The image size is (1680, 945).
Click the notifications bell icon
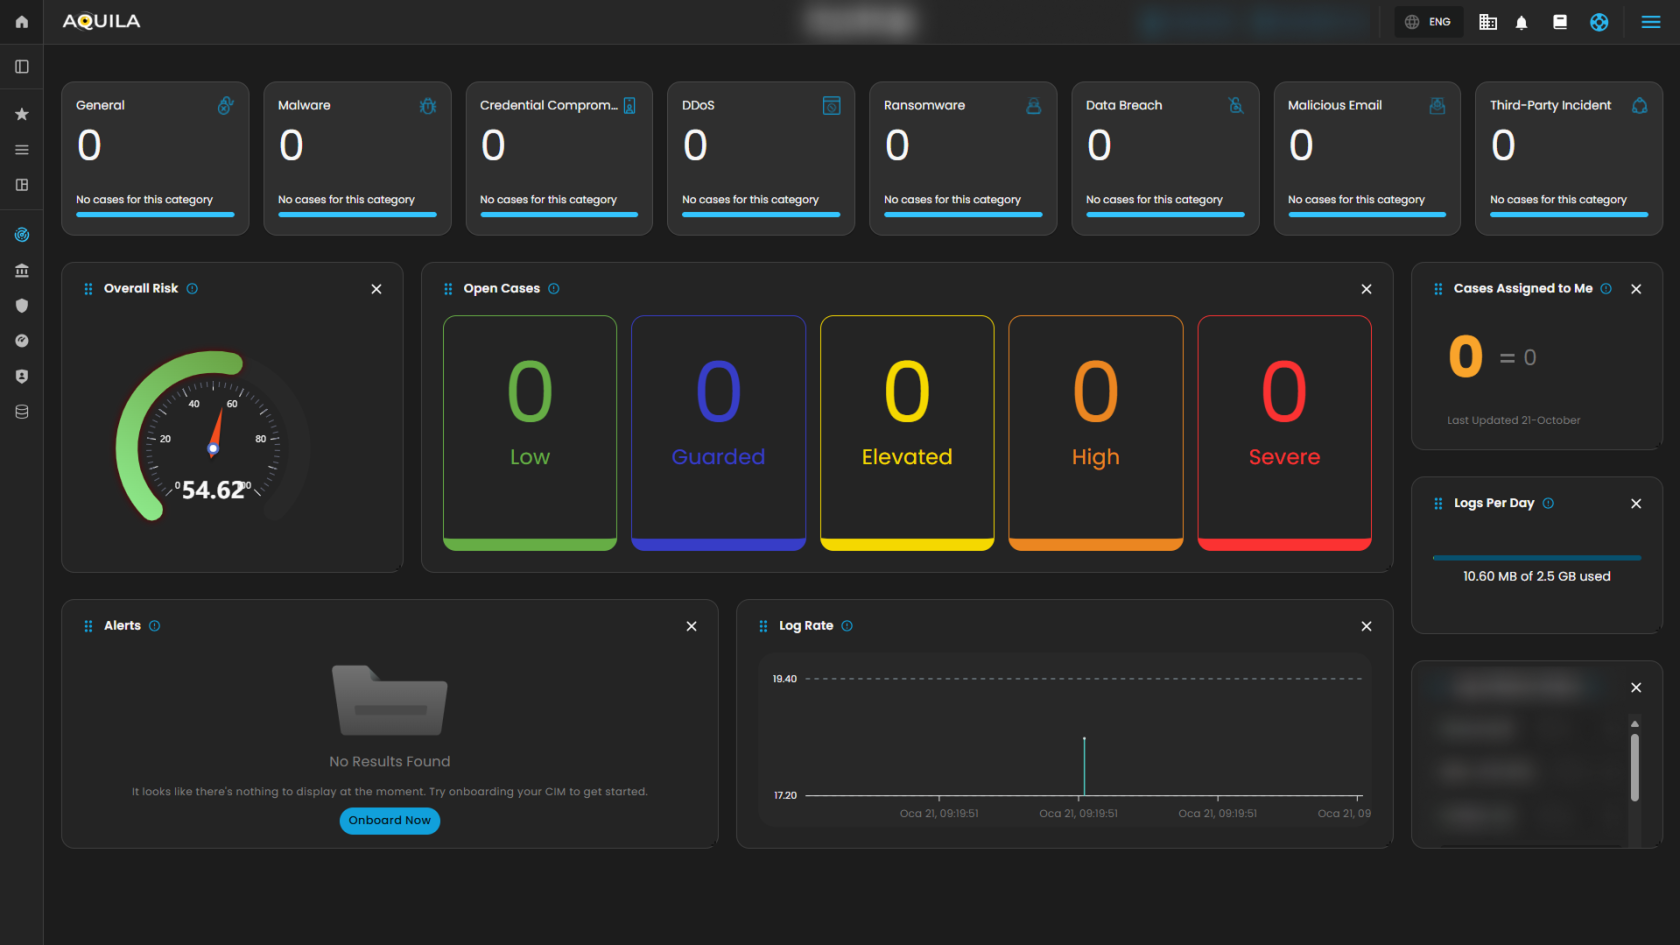click(1521, 22)
